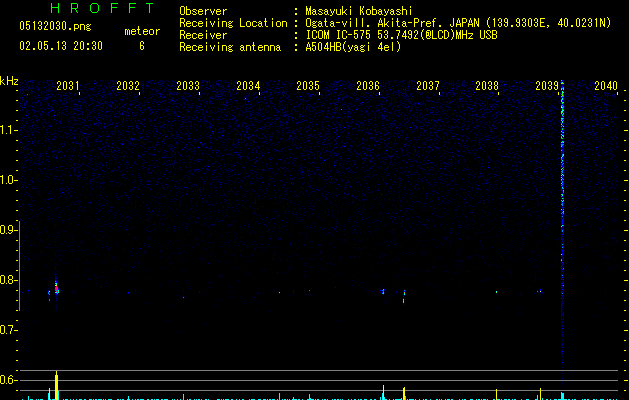The height and width of the screenshot is (400, 629).
Task: Click the 1.1 kHz frequency label
Action: pos(8,130)
